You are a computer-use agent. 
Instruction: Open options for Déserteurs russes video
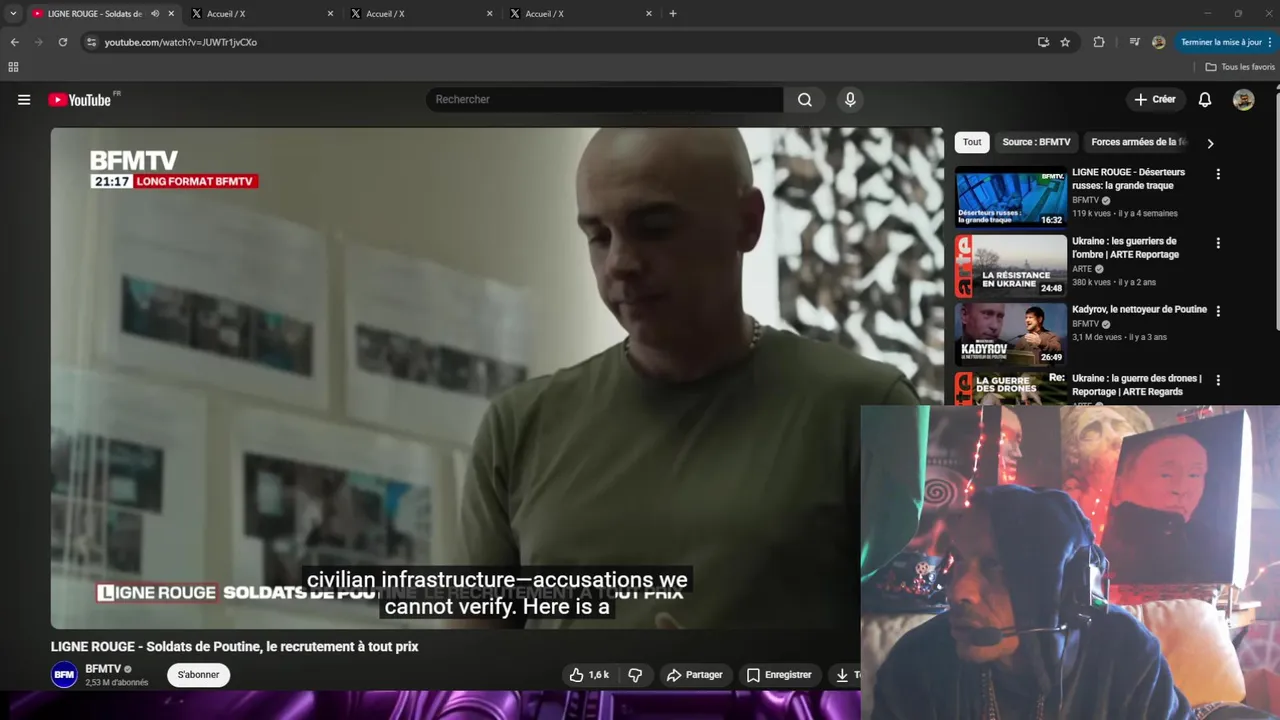click(x=1218, y=174)
